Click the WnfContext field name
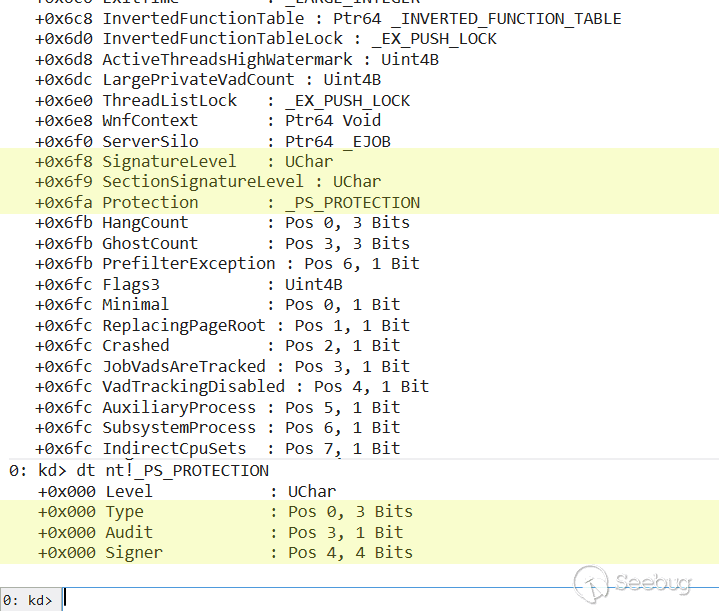 point(150,120)
